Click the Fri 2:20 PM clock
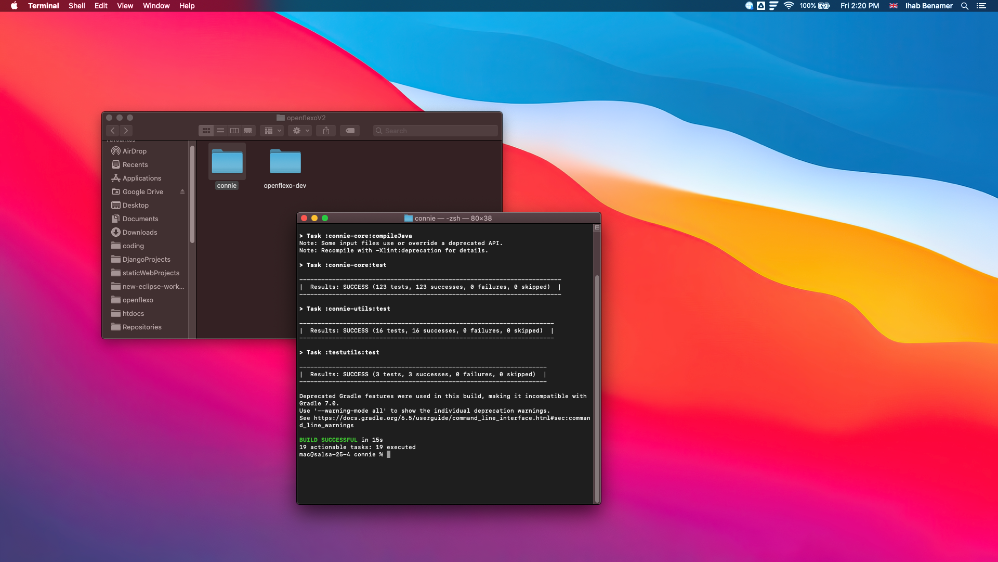This screenshot has height=562, width=998. pyautogui.click(x=859, y=6)
